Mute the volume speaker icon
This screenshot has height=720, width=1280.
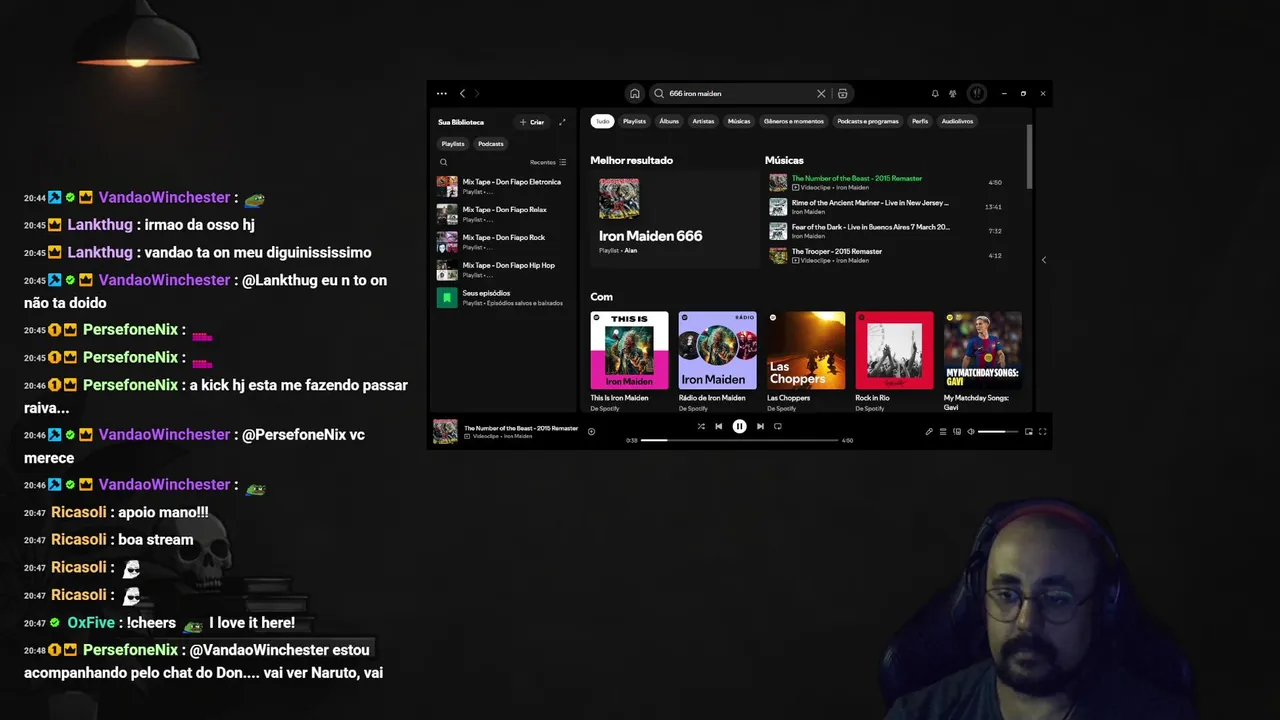click(971, 431)
